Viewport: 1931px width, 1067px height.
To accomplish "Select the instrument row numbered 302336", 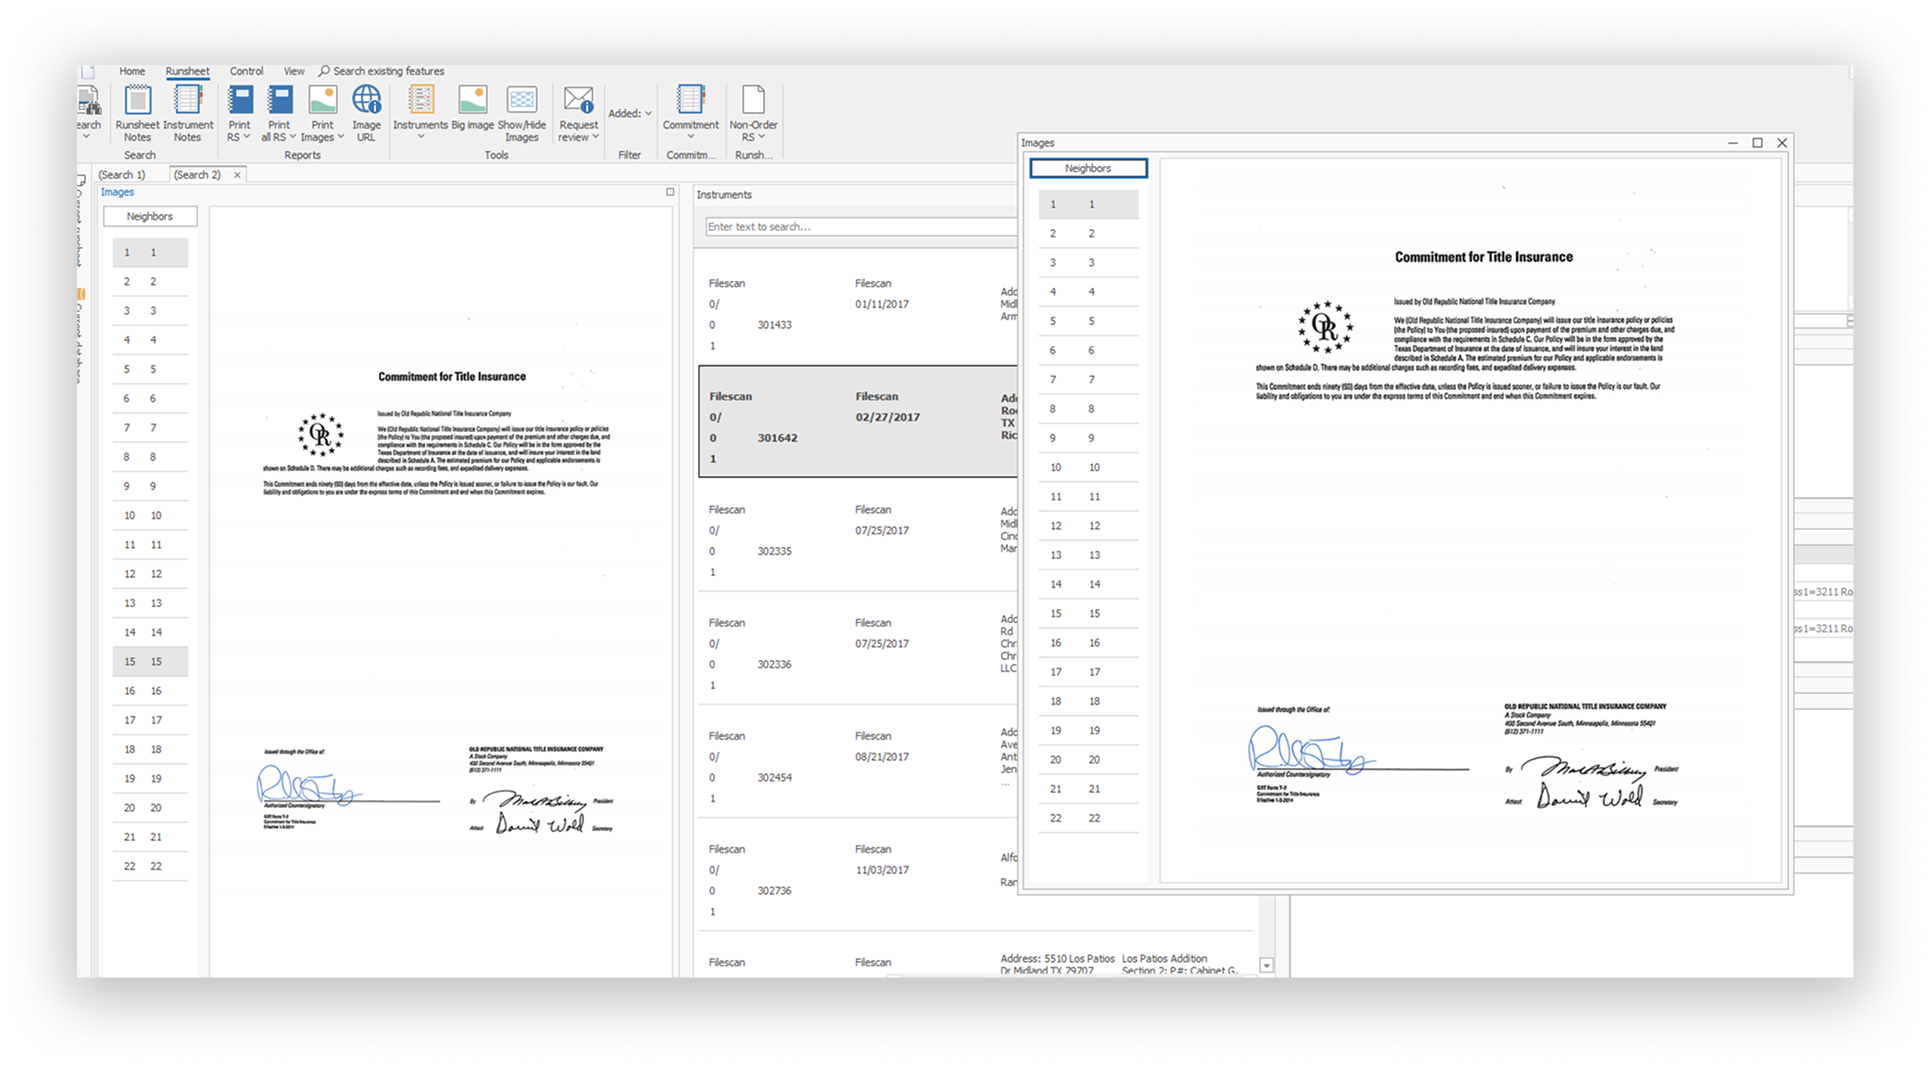I will 858,648.
